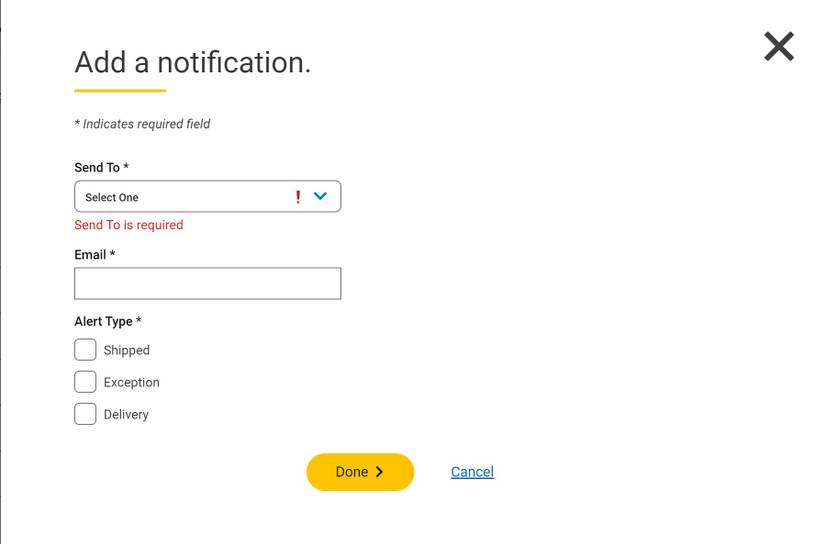Open the Send To dropdown
This screenshot has width=825, height=544.
point(190,197)
